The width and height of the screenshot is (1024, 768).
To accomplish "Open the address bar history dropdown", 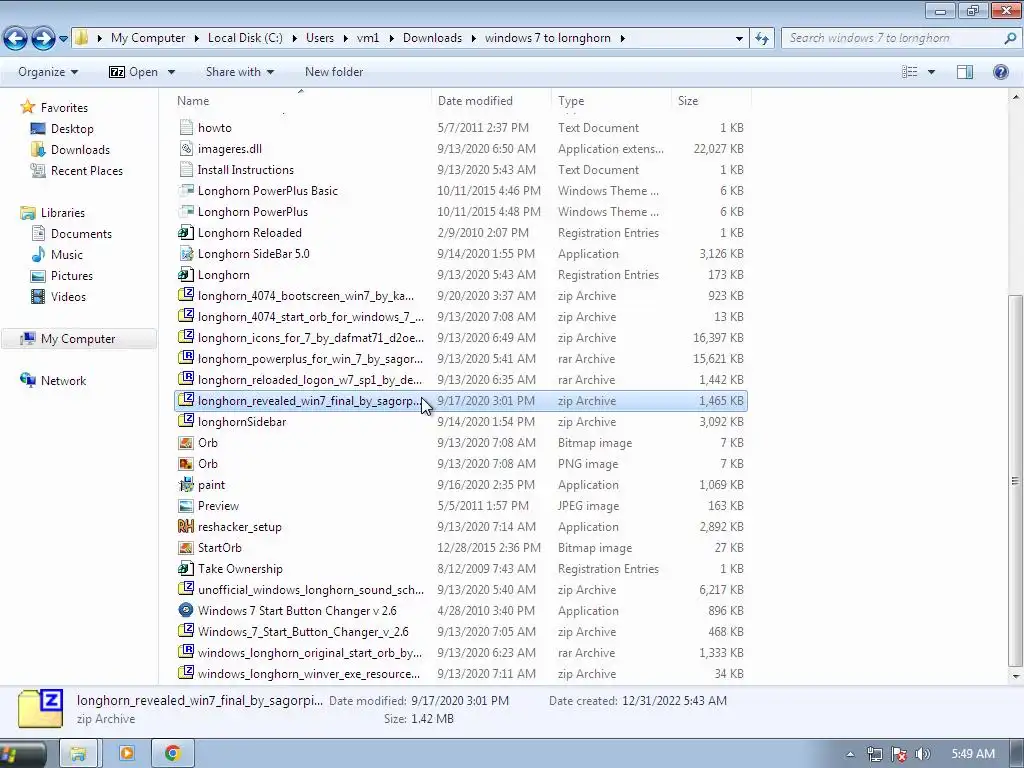I will (x=739, y=39).
